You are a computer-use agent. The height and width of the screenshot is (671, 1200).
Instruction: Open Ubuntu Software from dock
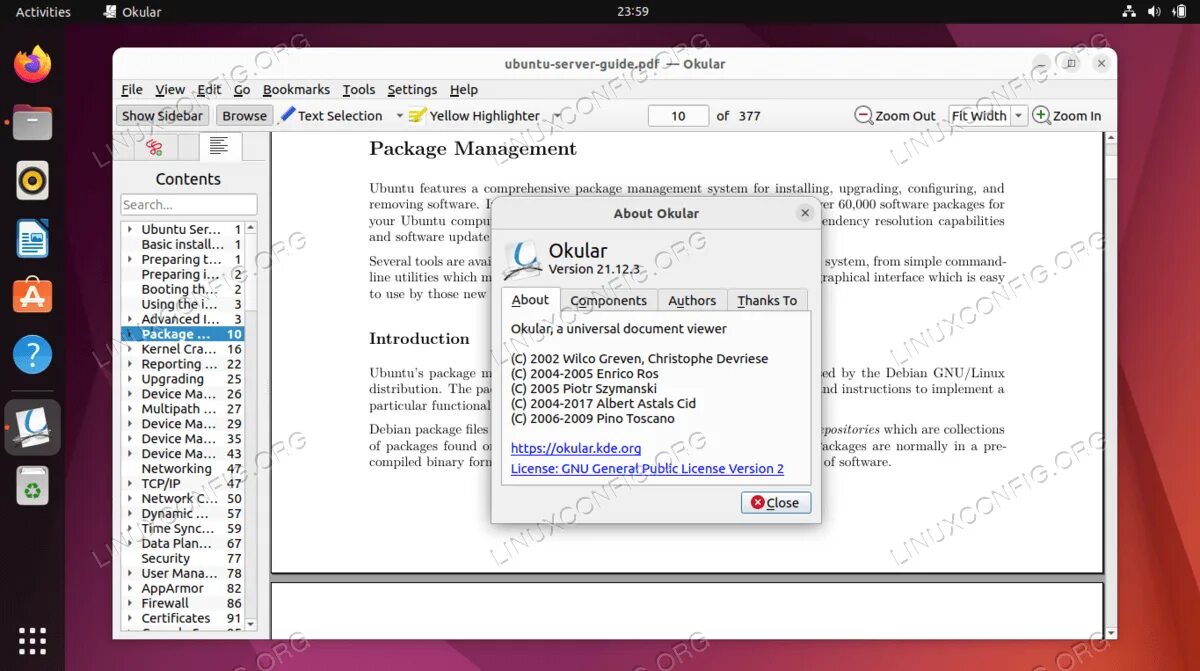pyautogui.click(x=32, y=296)
